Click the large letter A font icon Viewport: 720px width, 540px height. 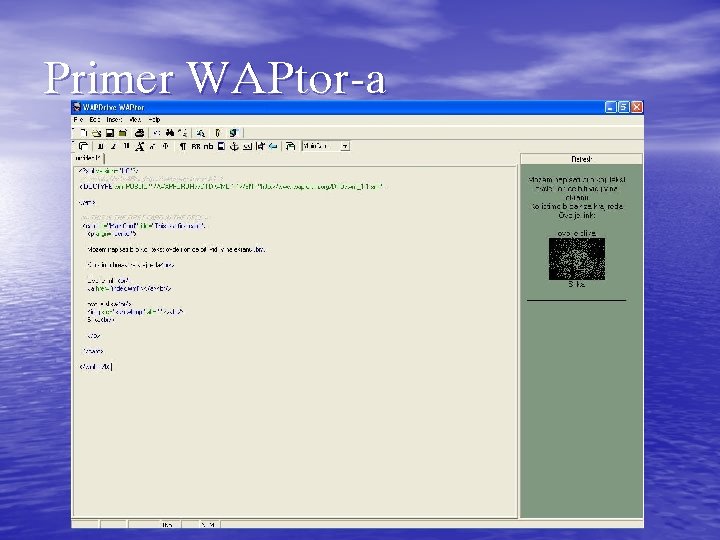point(140,146)
